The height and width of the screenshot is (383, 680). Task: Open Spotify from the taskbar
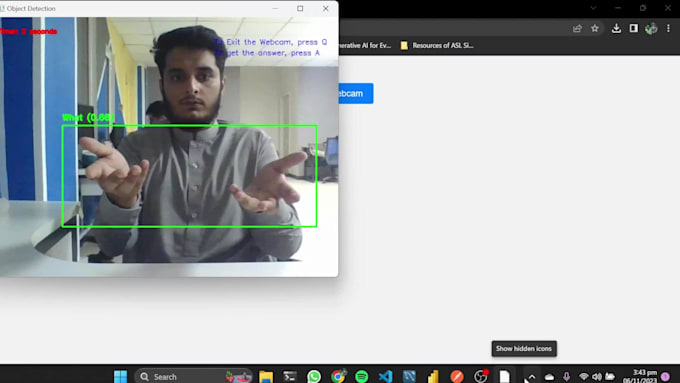[361, 376]
